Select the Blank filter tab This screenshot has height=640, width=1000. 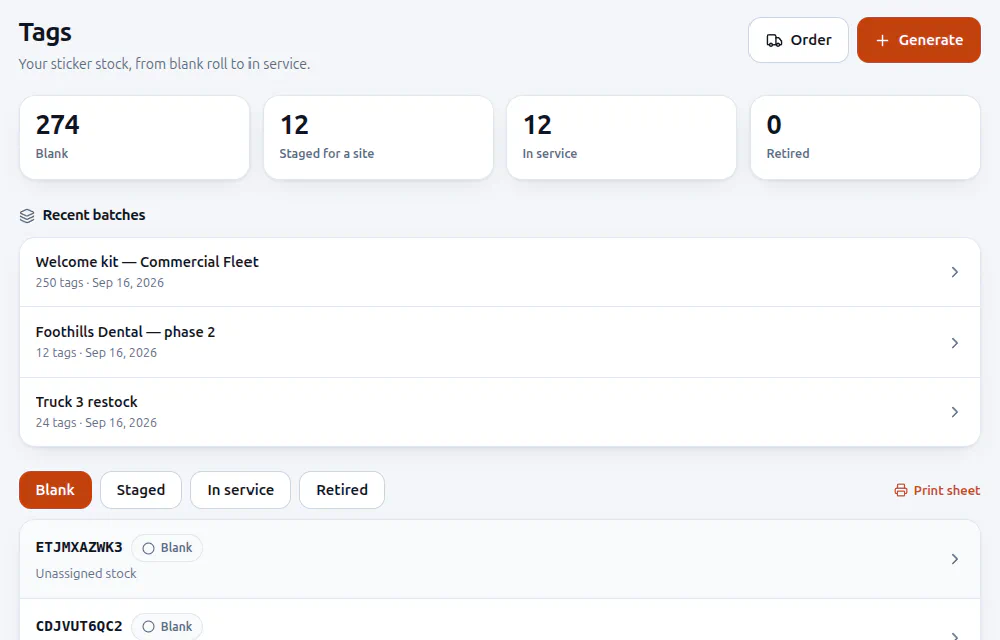[55, 490]
